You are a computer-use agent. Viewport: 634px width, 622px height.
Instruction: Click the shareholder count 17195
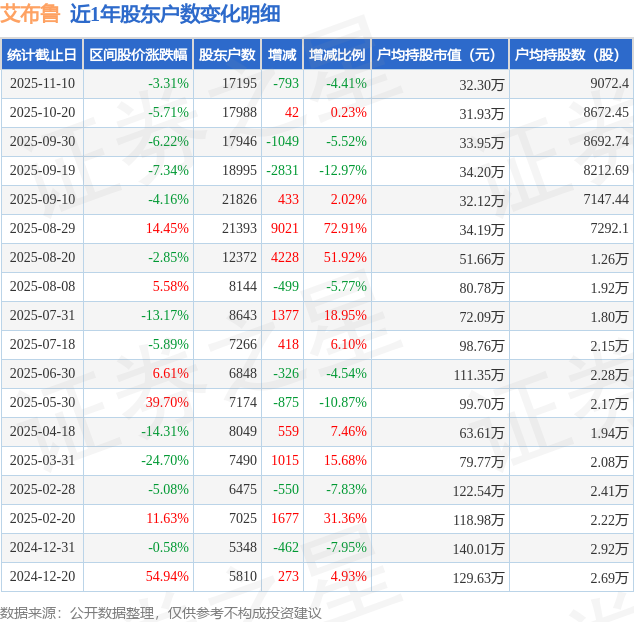click(x=239, y=83)
